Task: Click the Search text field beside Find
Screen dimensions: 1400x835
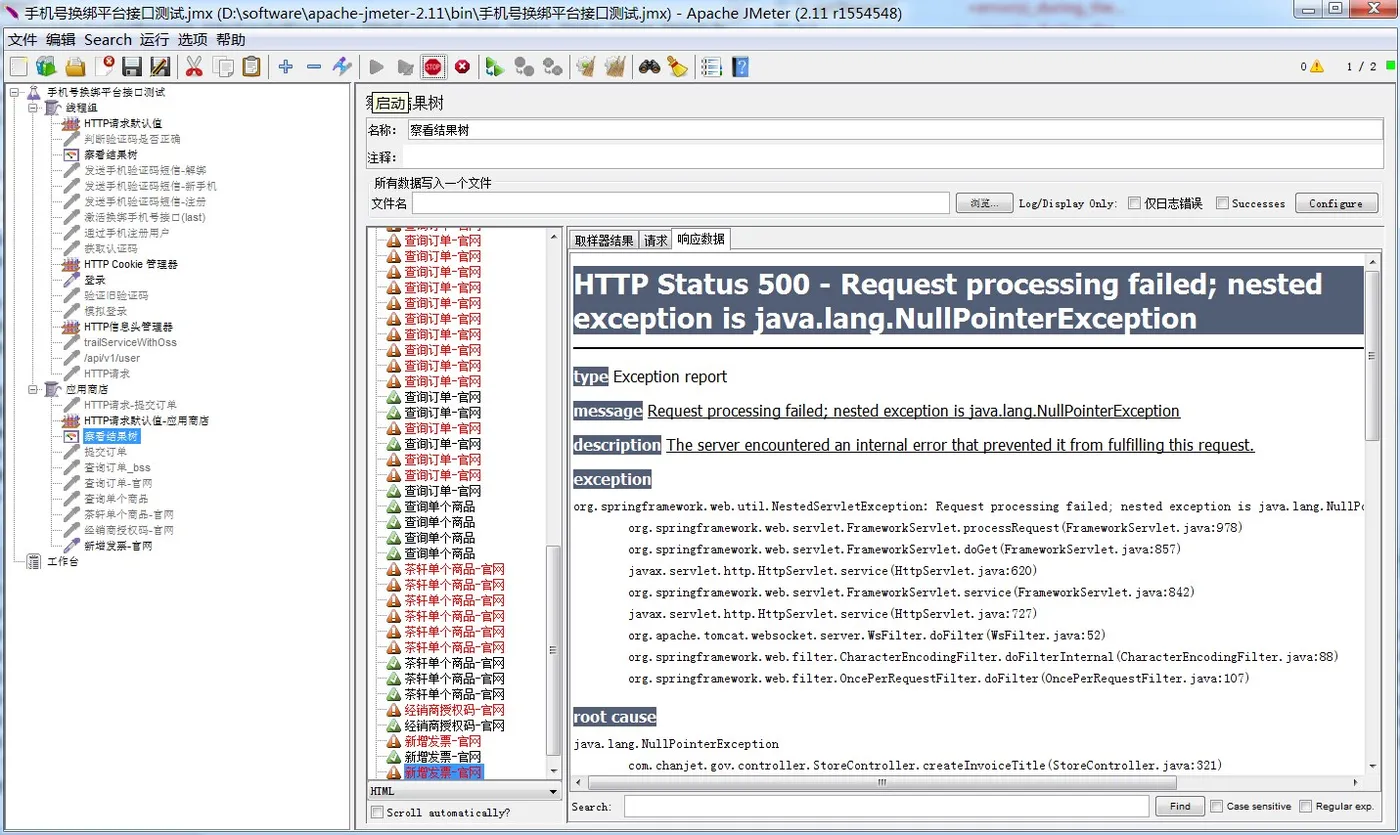Action: 887,806
